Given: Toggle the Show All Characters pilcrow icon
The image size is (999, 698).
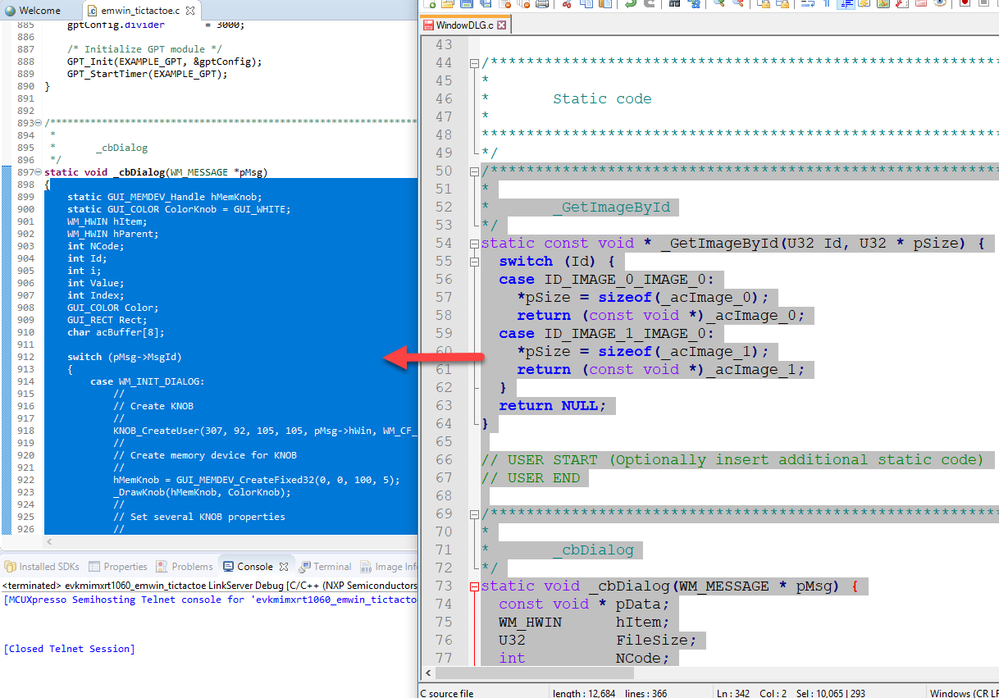Looking at the screenshot, I should click(826, 3).
